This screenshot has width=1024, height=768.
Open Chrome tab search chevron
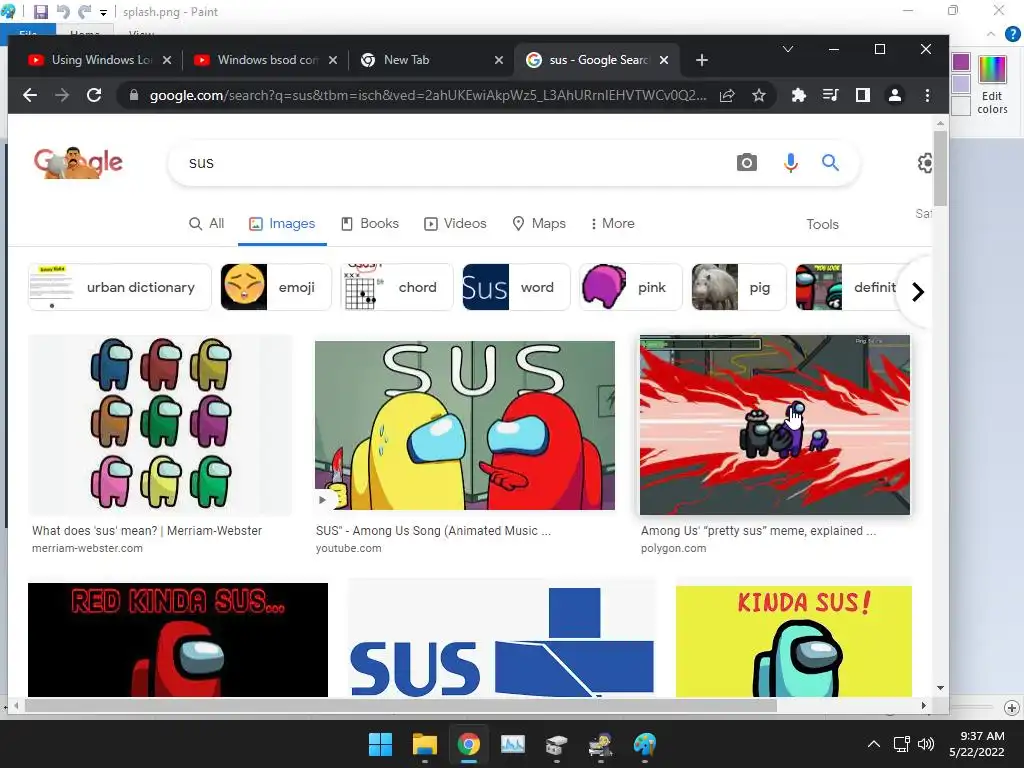788,49
